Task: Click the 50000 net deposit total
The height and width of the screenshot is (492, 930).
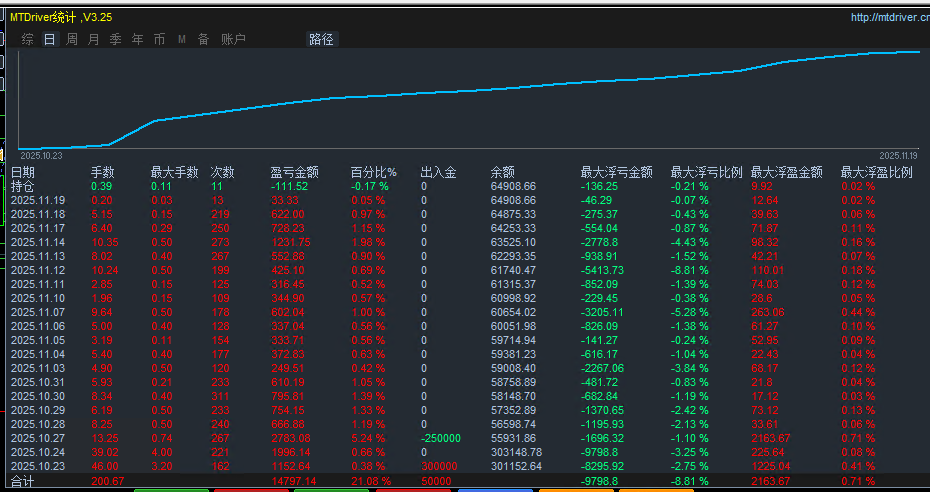Action: pos(436,481)
